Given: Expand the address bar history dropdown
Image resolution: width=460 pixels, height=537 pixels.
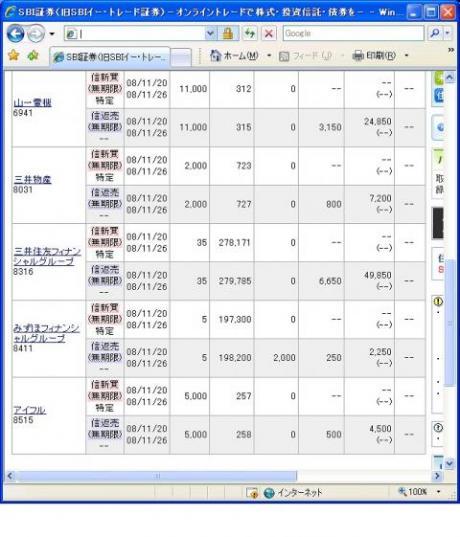Looking at the screenshot, I should (x=210, y=34).
